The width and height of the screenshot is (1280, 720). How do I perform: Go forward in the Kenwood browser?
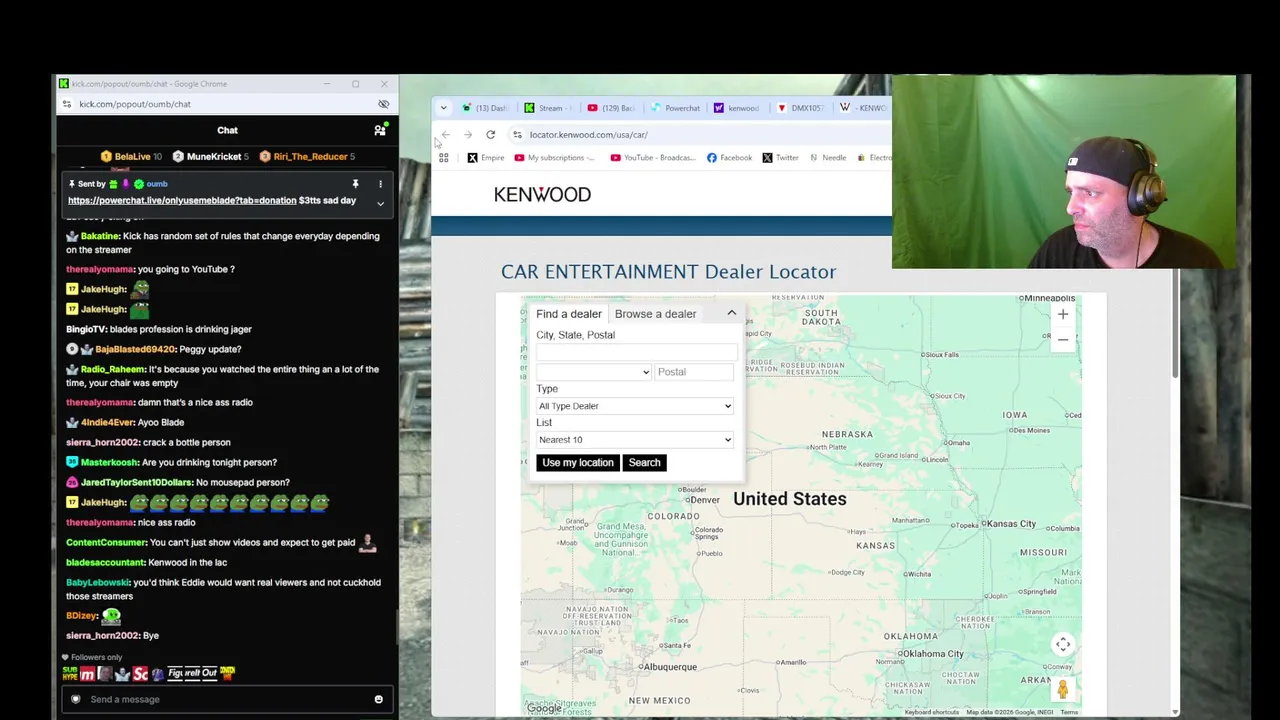click(468, 135)
